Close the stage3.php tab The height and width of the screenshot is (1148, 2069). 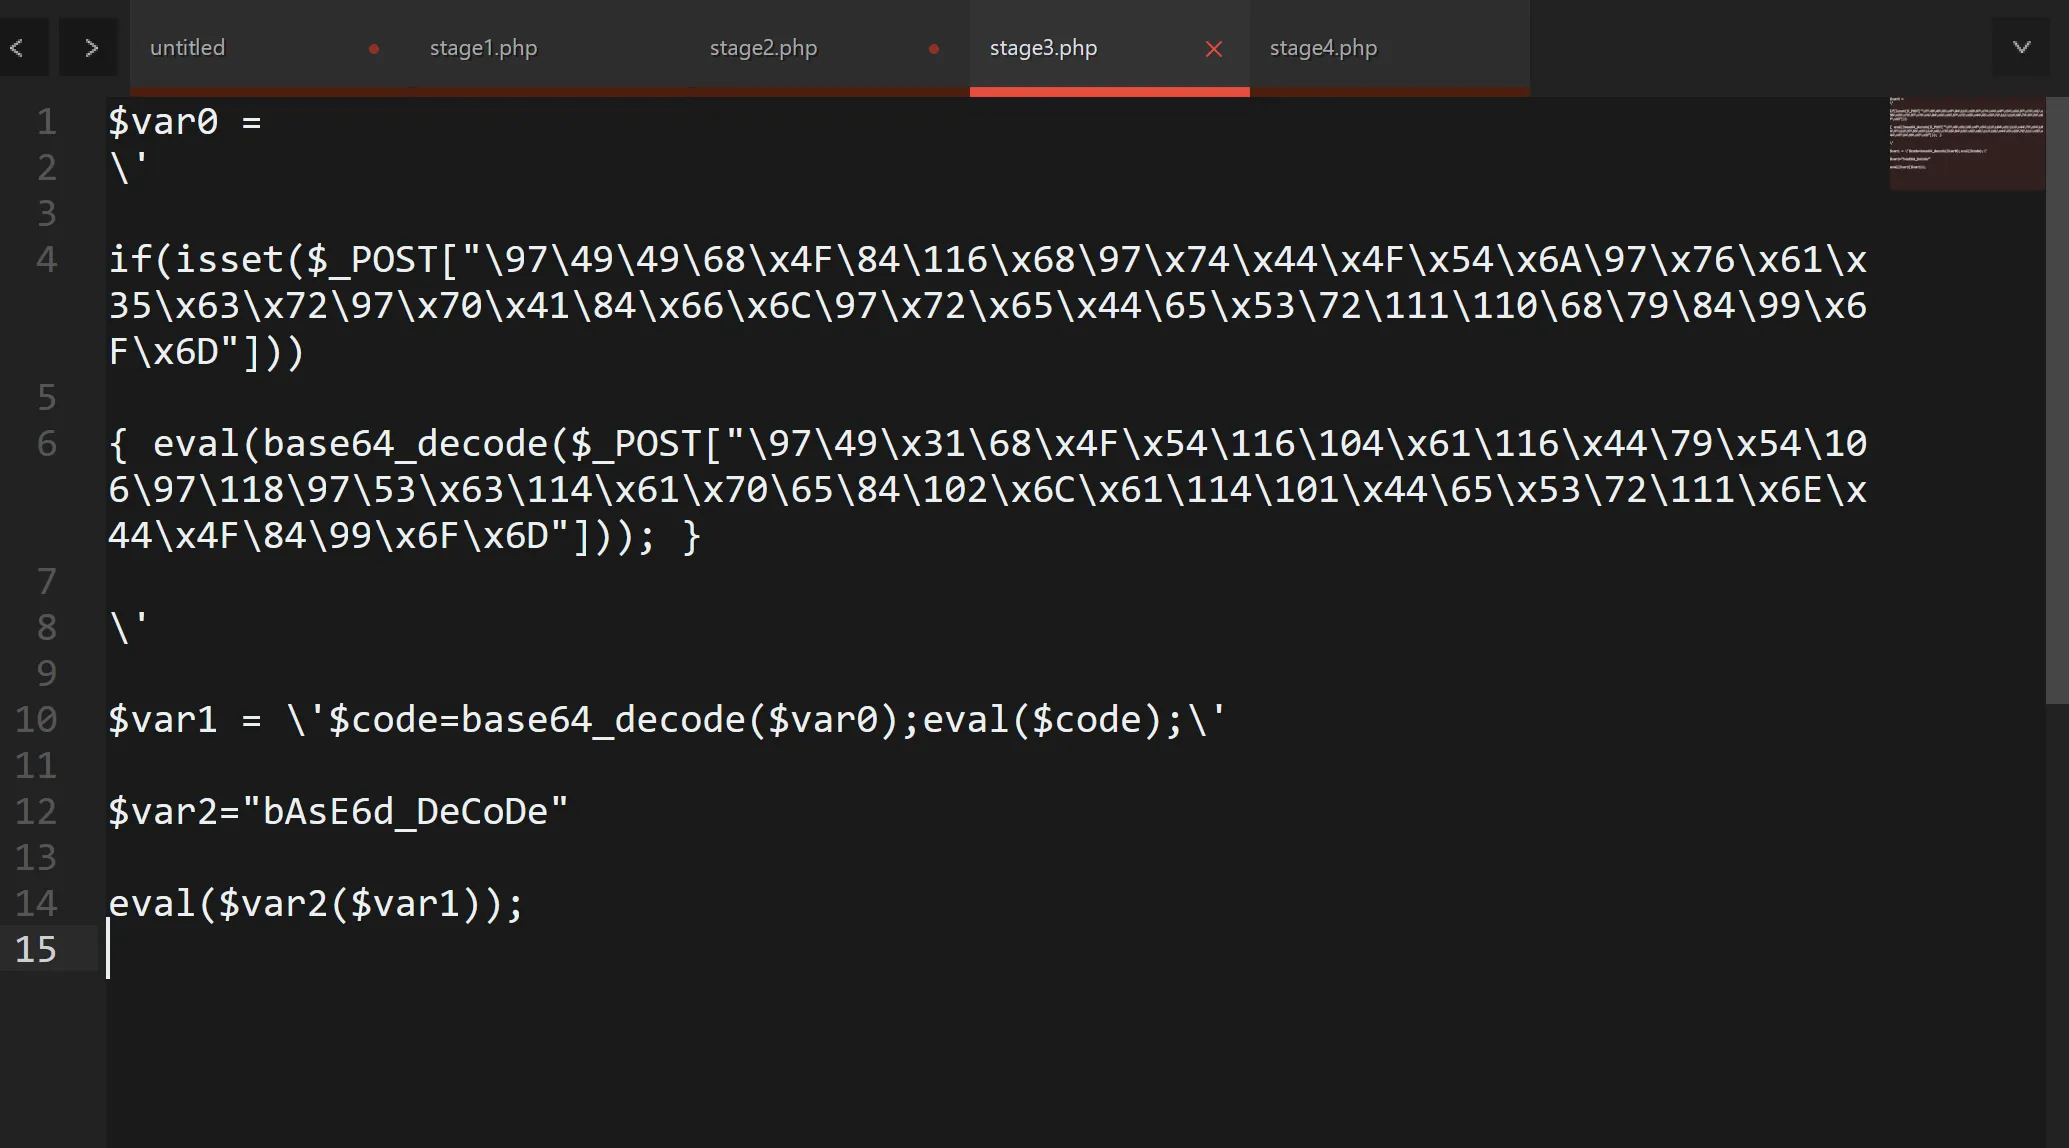click(x=1213, y=48)
